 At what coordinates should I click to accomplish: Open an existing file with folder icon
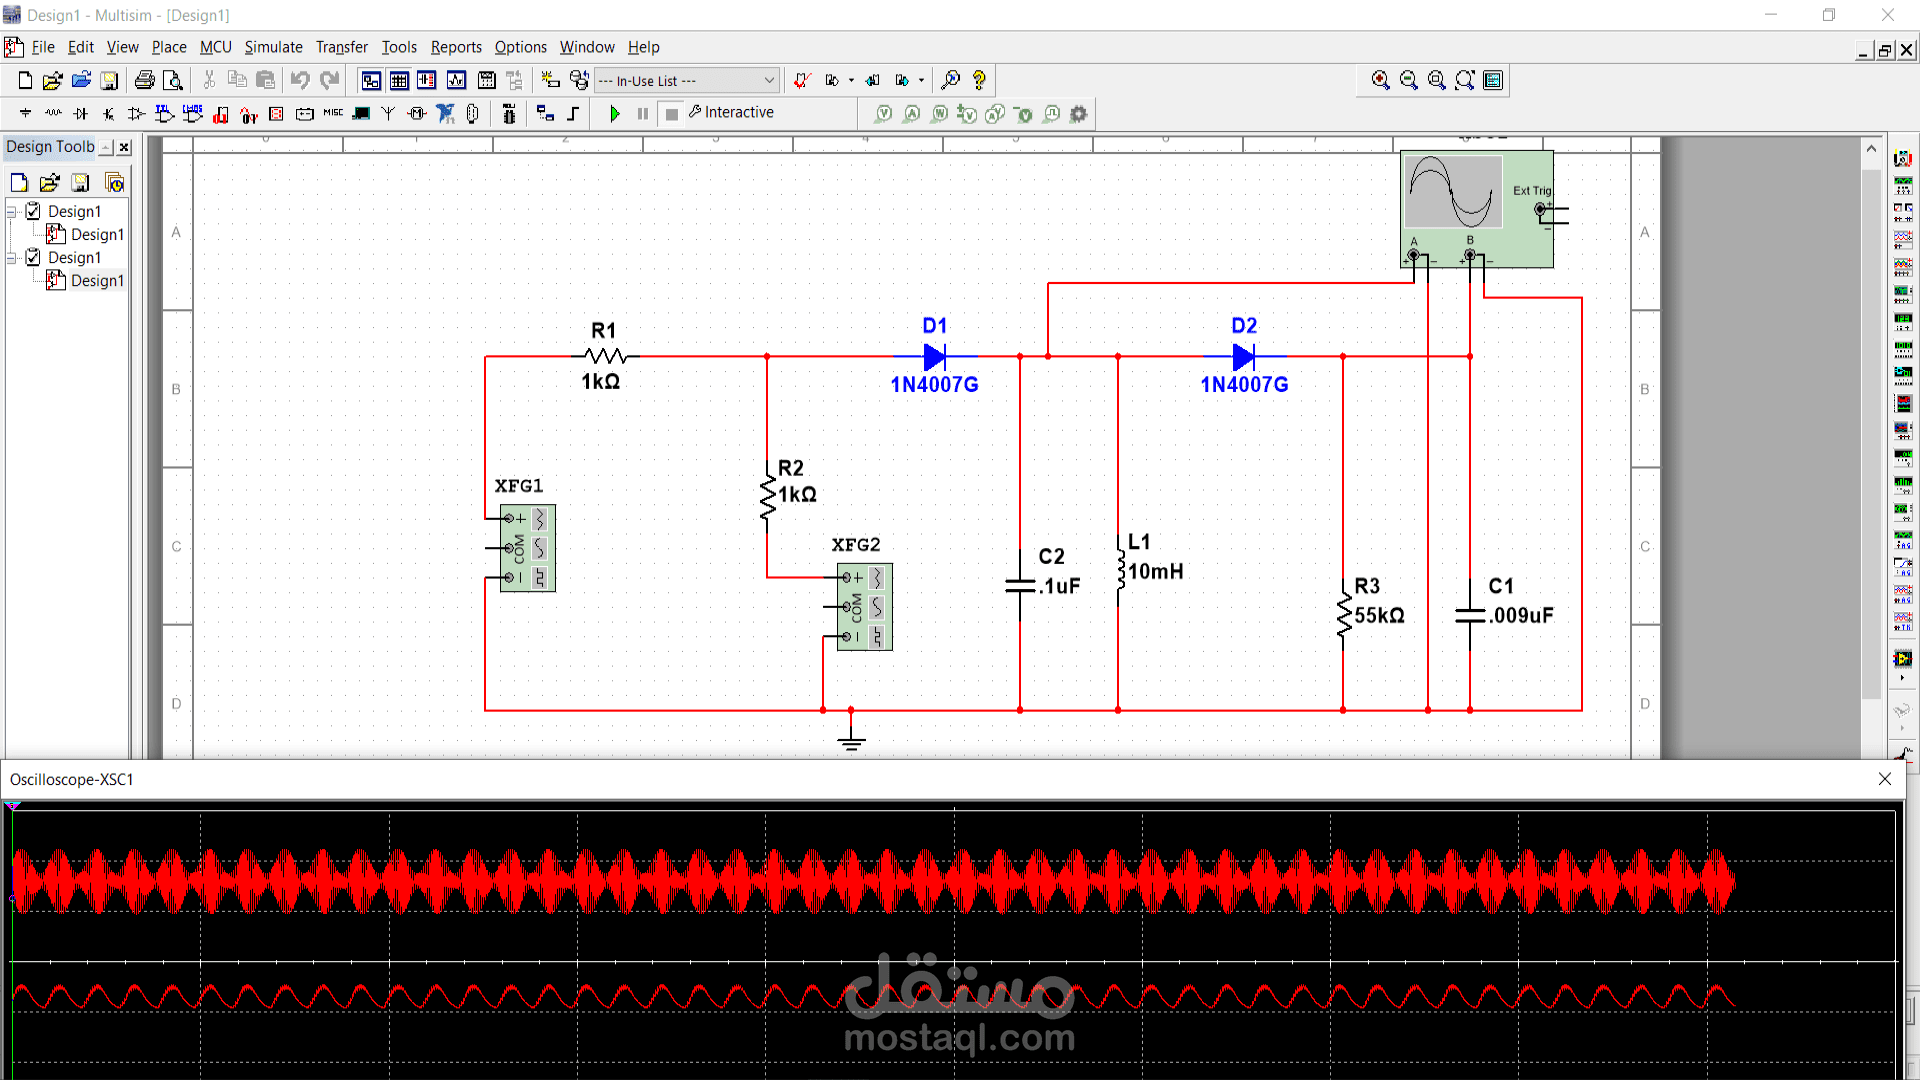click(53, 80)
